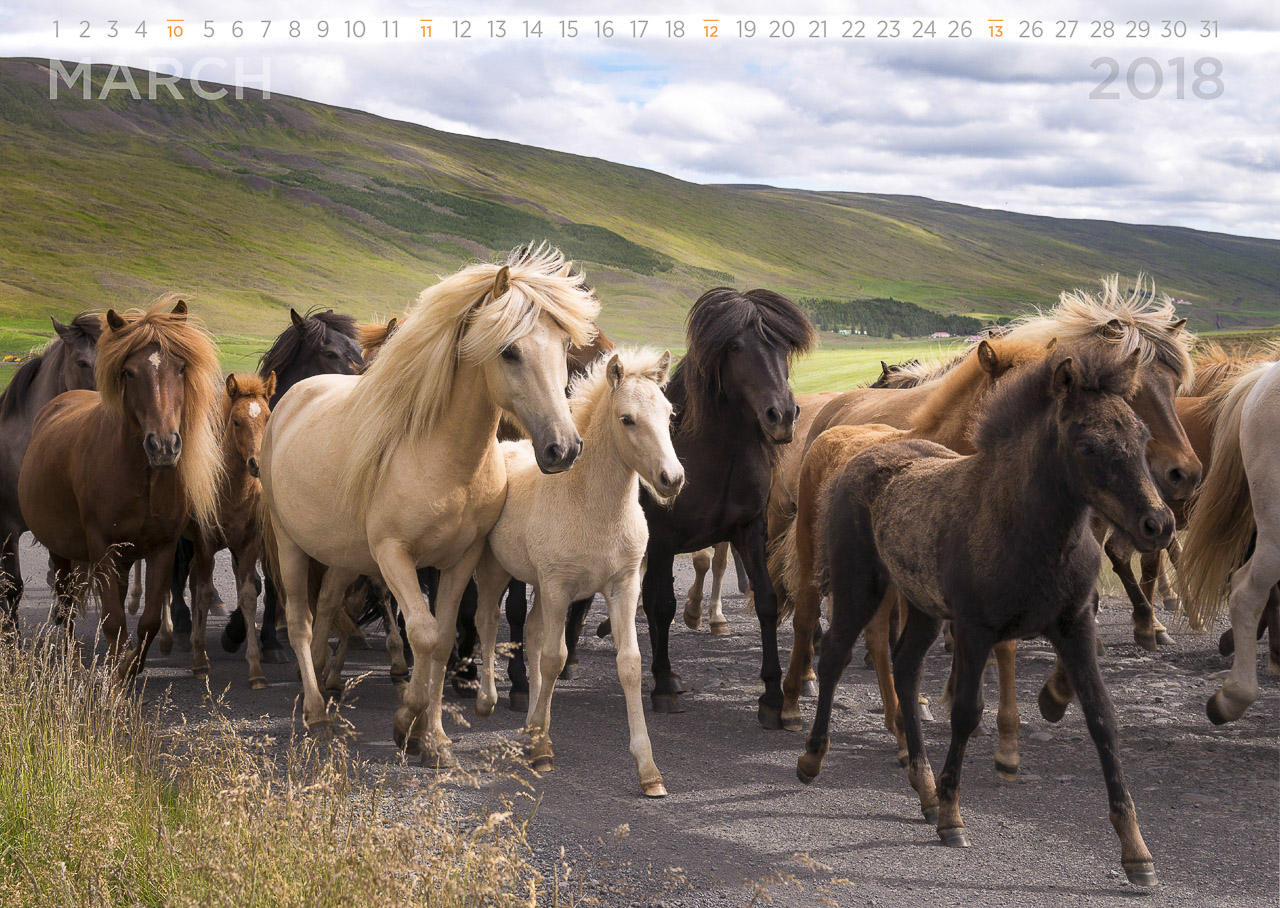
Task: Click date 18 in calendar row
Action: point(675,30)
